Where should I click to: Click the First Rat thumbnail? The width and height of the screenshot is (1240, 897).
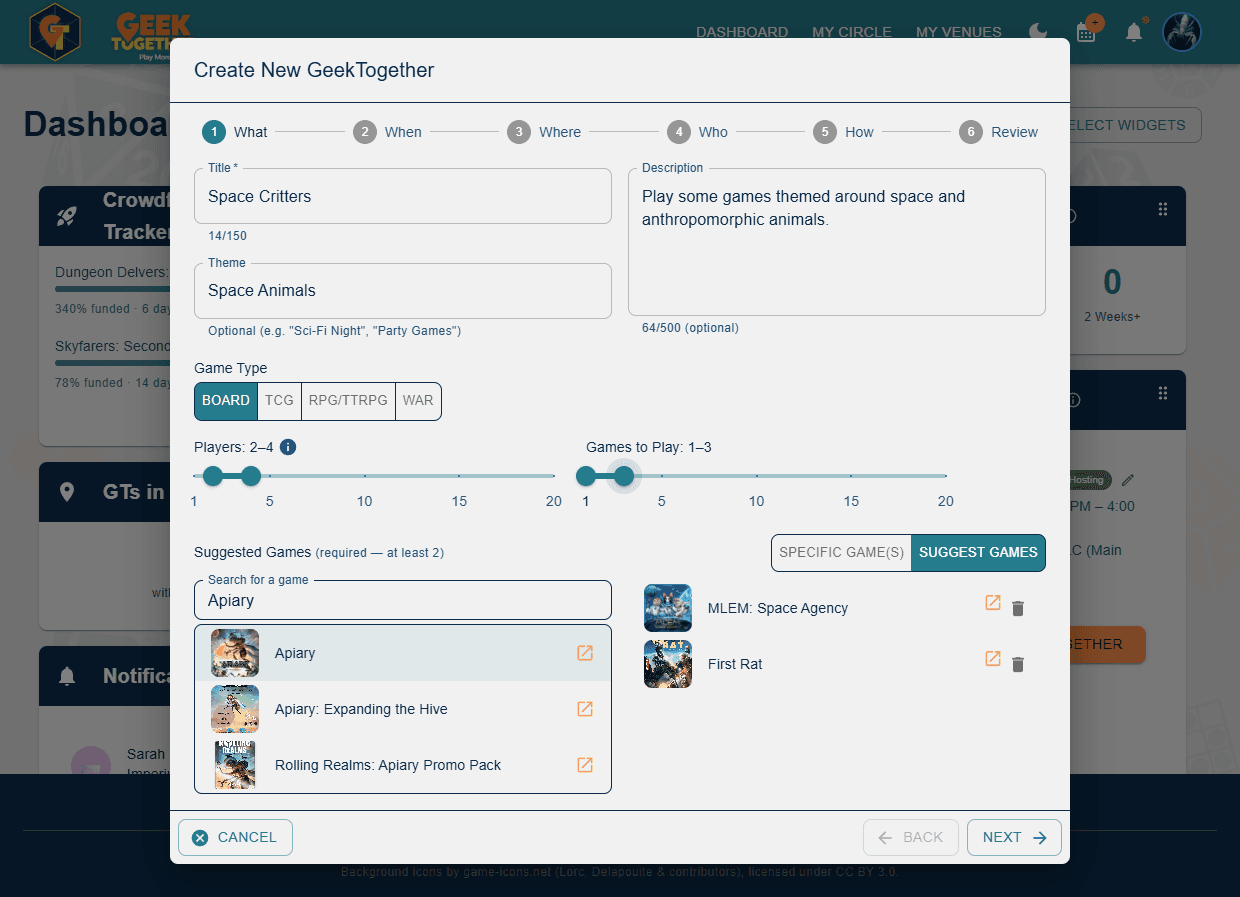tap(668, 664)
